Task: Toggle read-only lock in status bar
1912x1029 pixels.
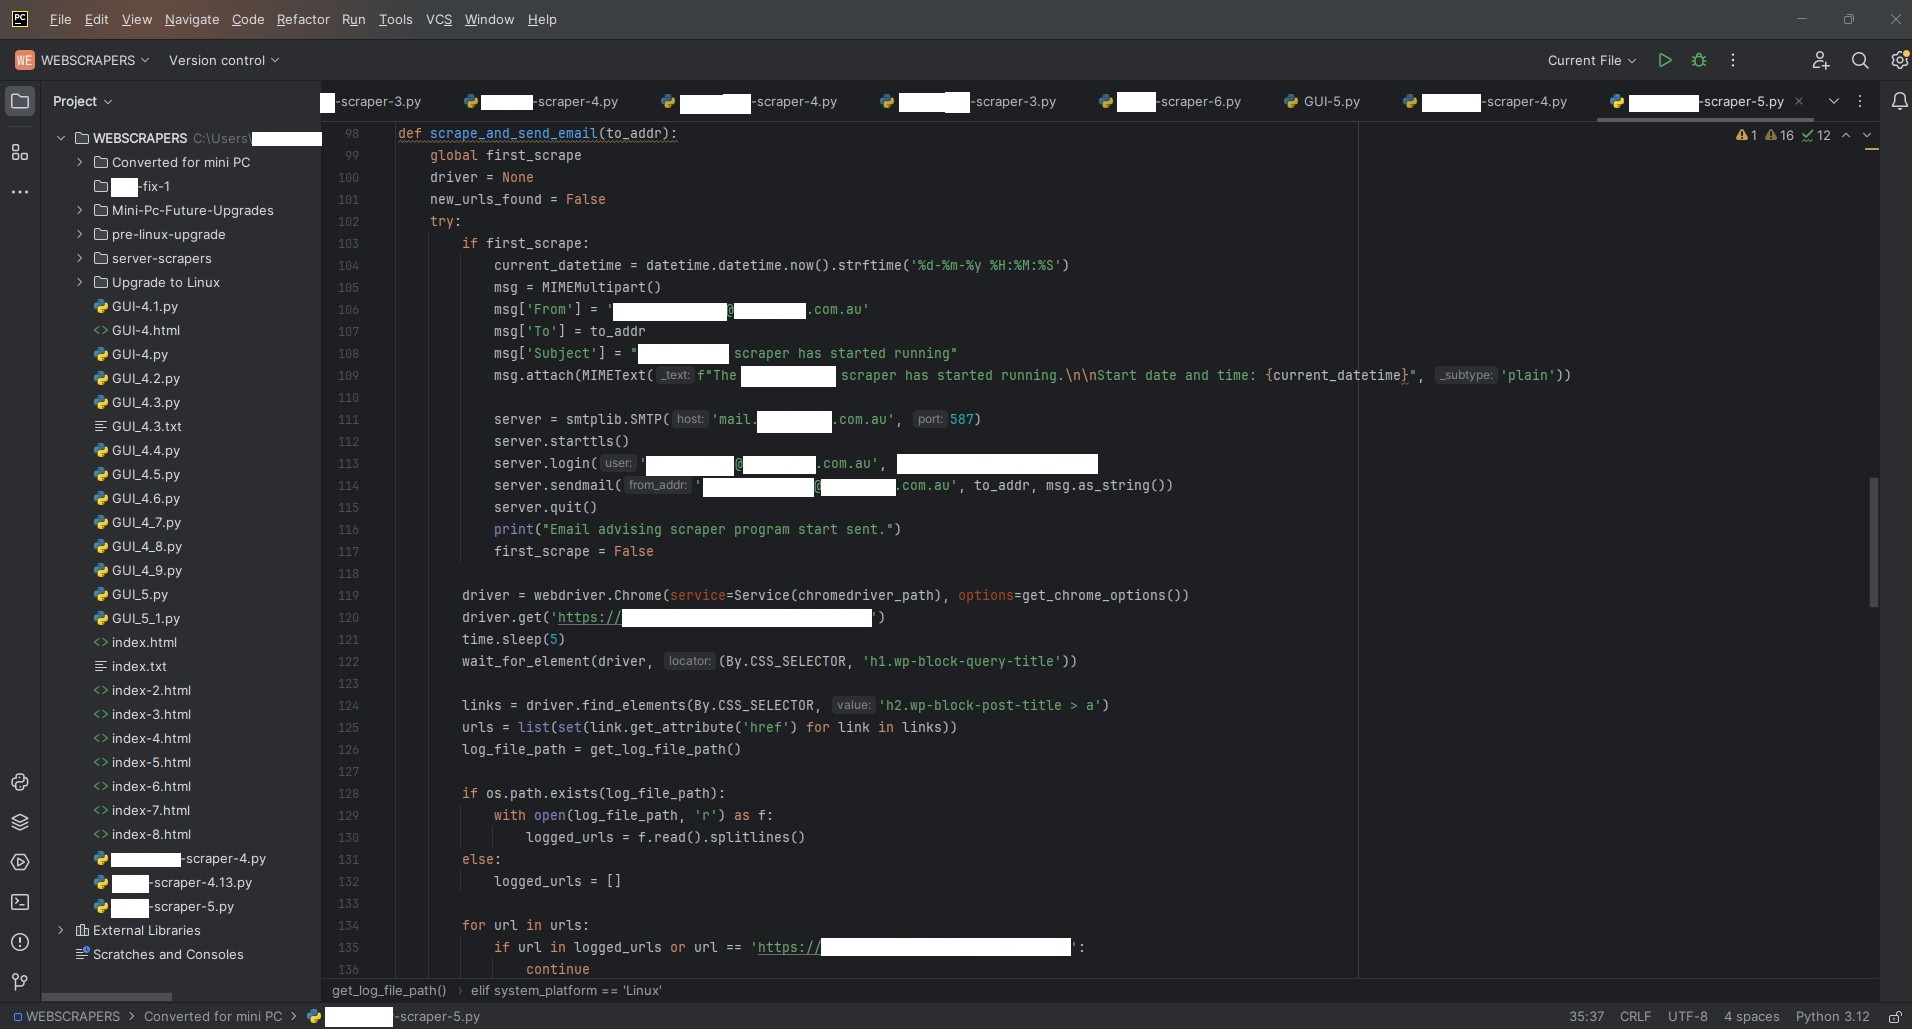Action: (x=1894, y=1017)
